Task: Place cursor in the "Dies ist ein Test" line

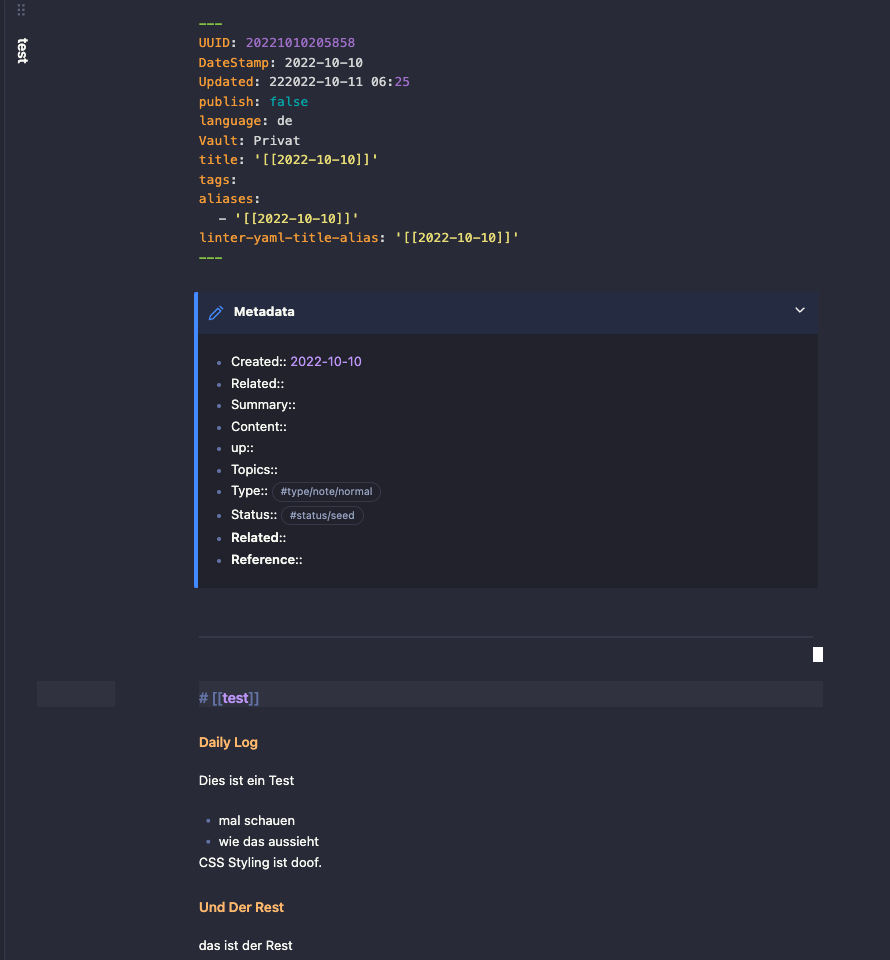Action: pyautogui.click(x=245, y=780)
